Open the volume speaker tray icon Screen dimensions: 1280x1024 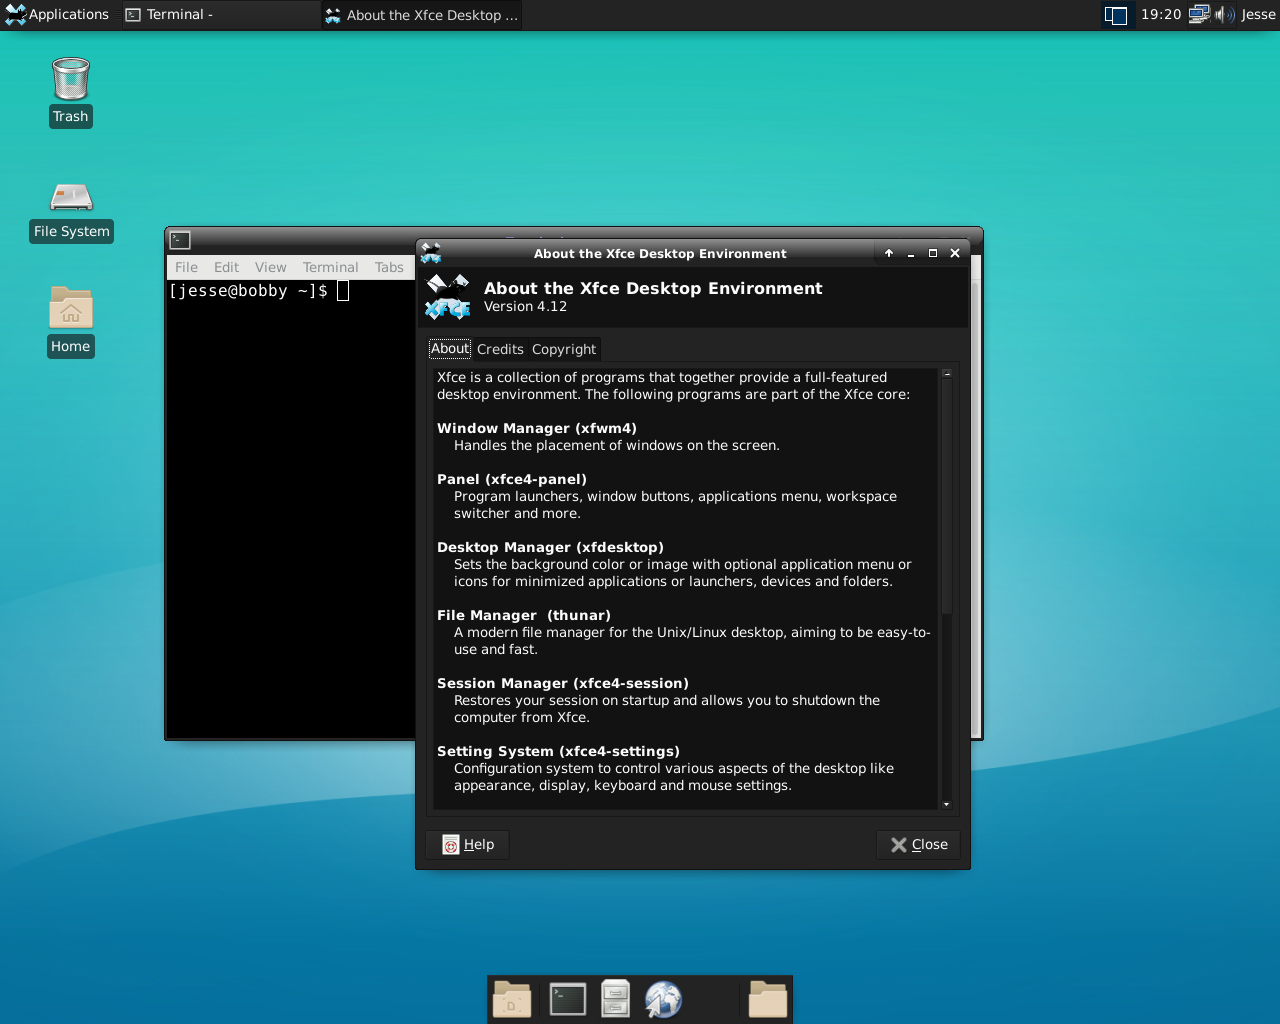point(1224,15)
